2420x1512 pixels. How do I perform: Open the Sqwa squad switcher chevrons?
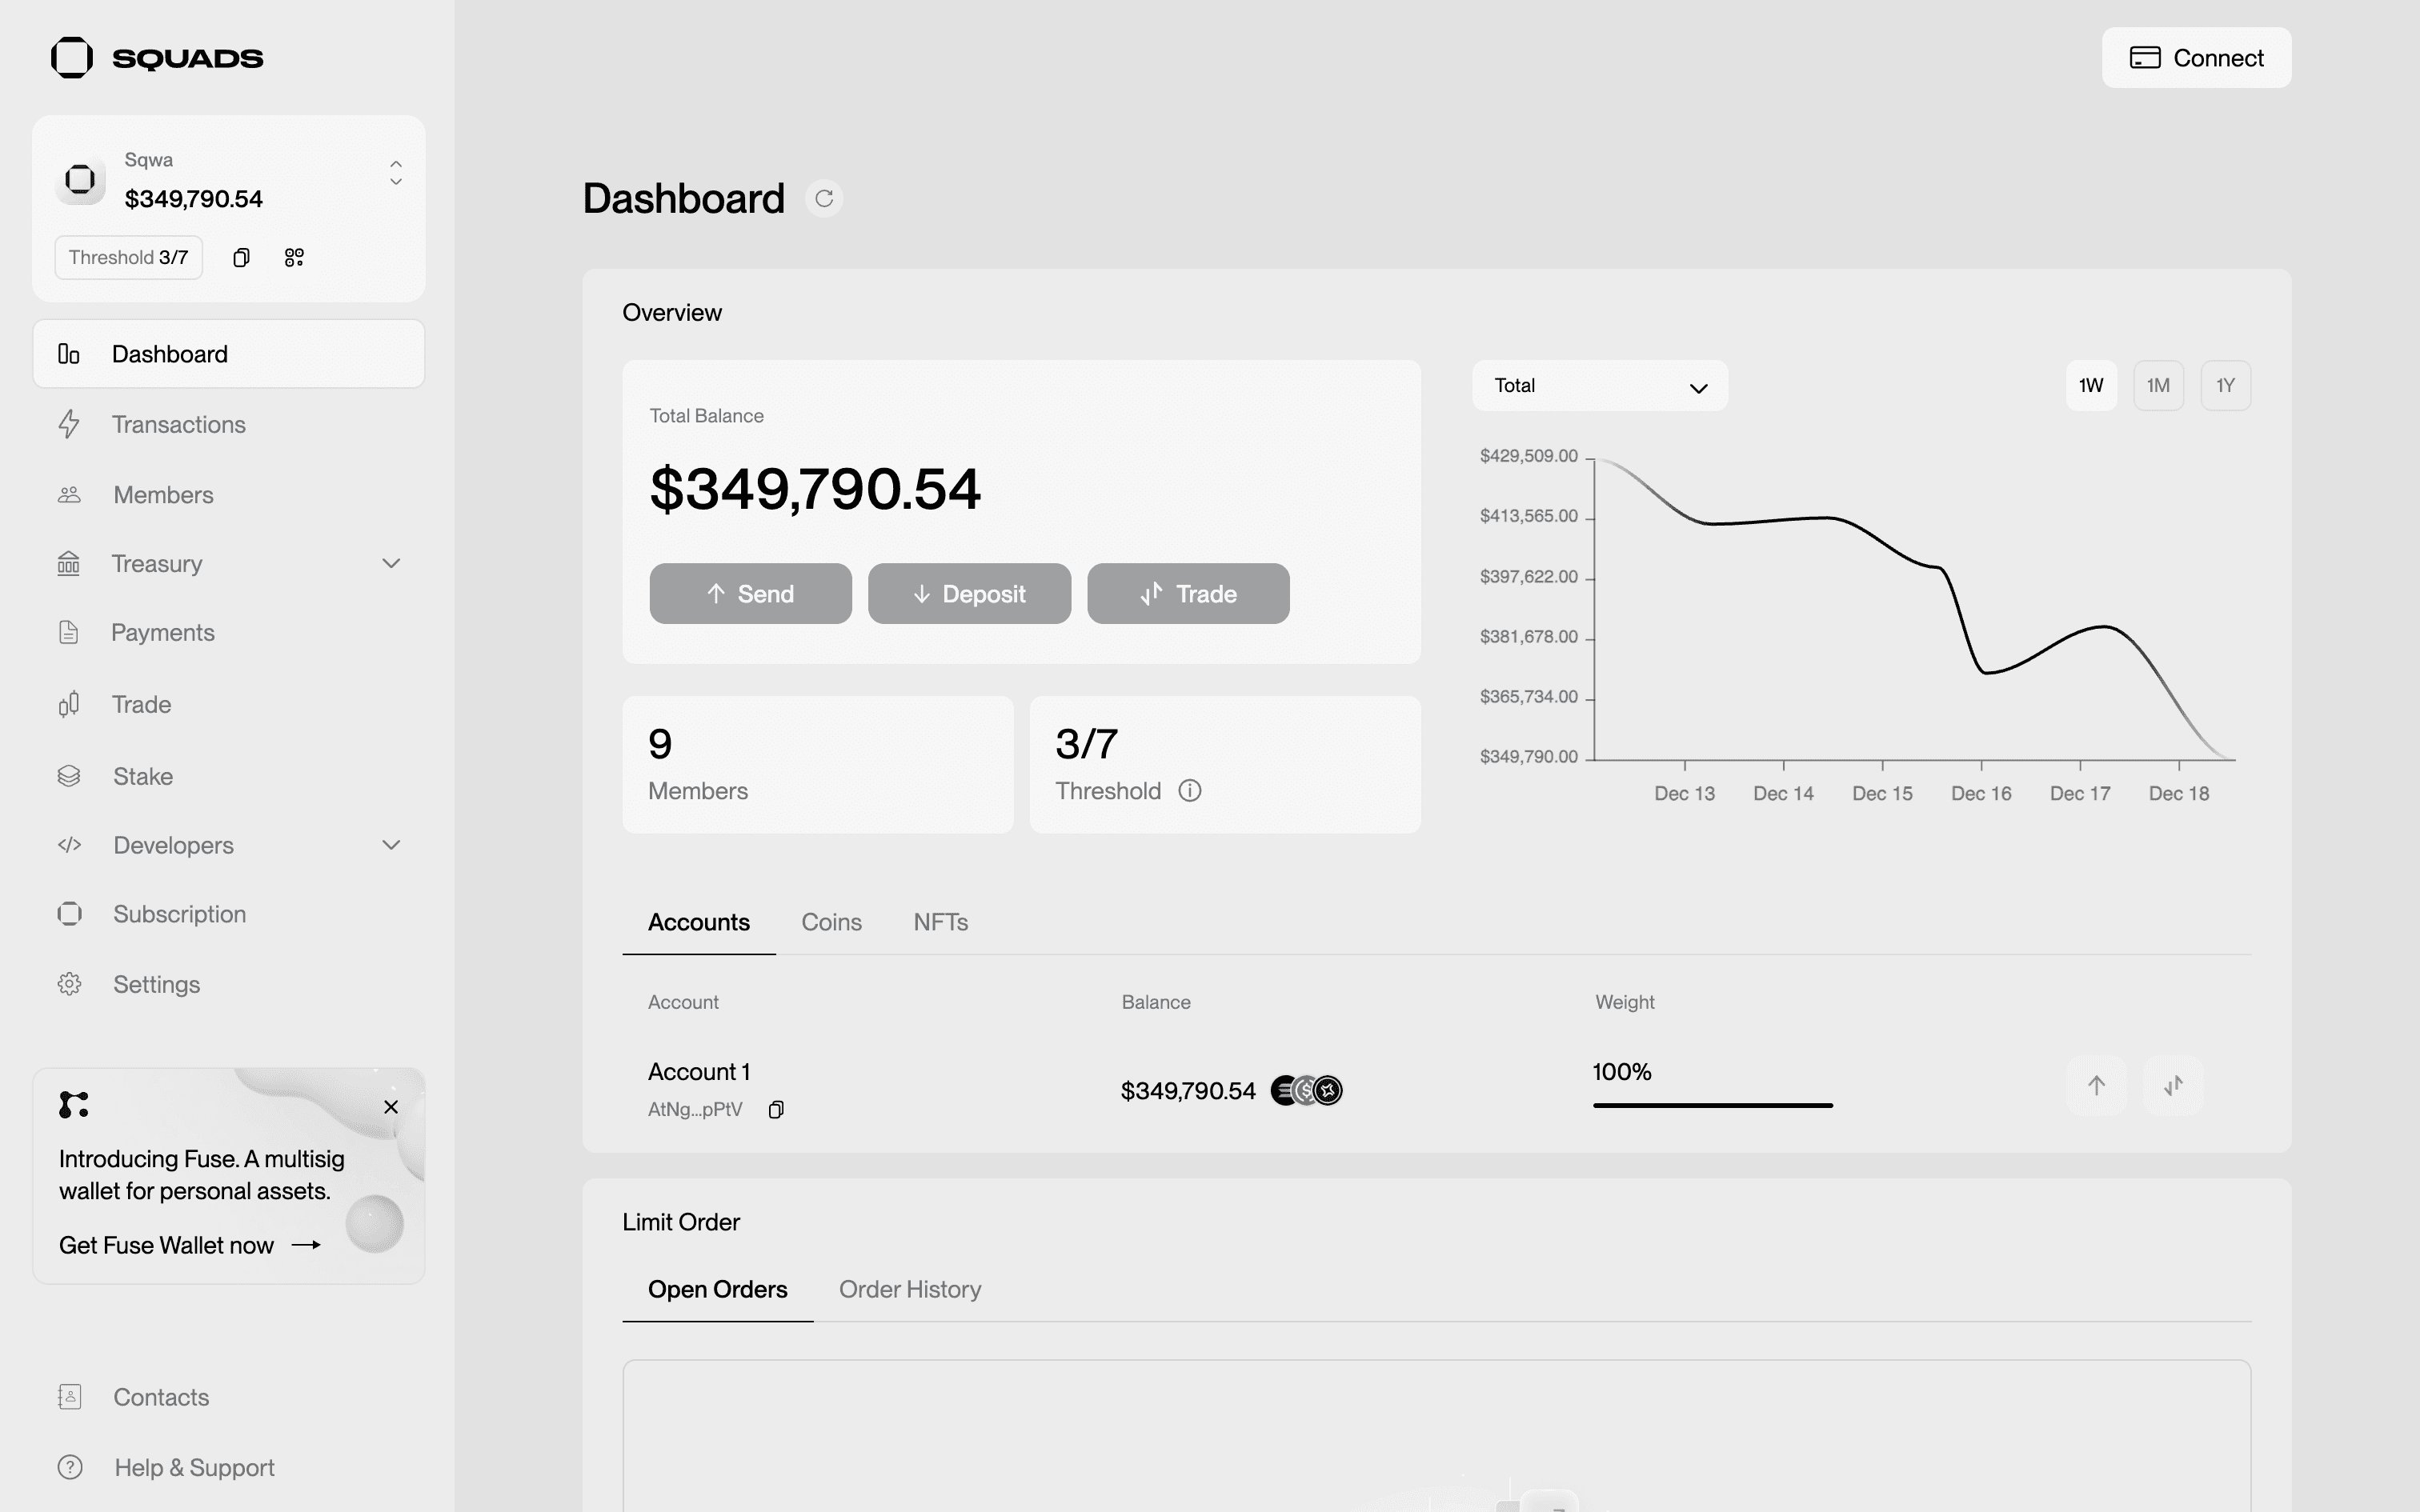(396, 172)
